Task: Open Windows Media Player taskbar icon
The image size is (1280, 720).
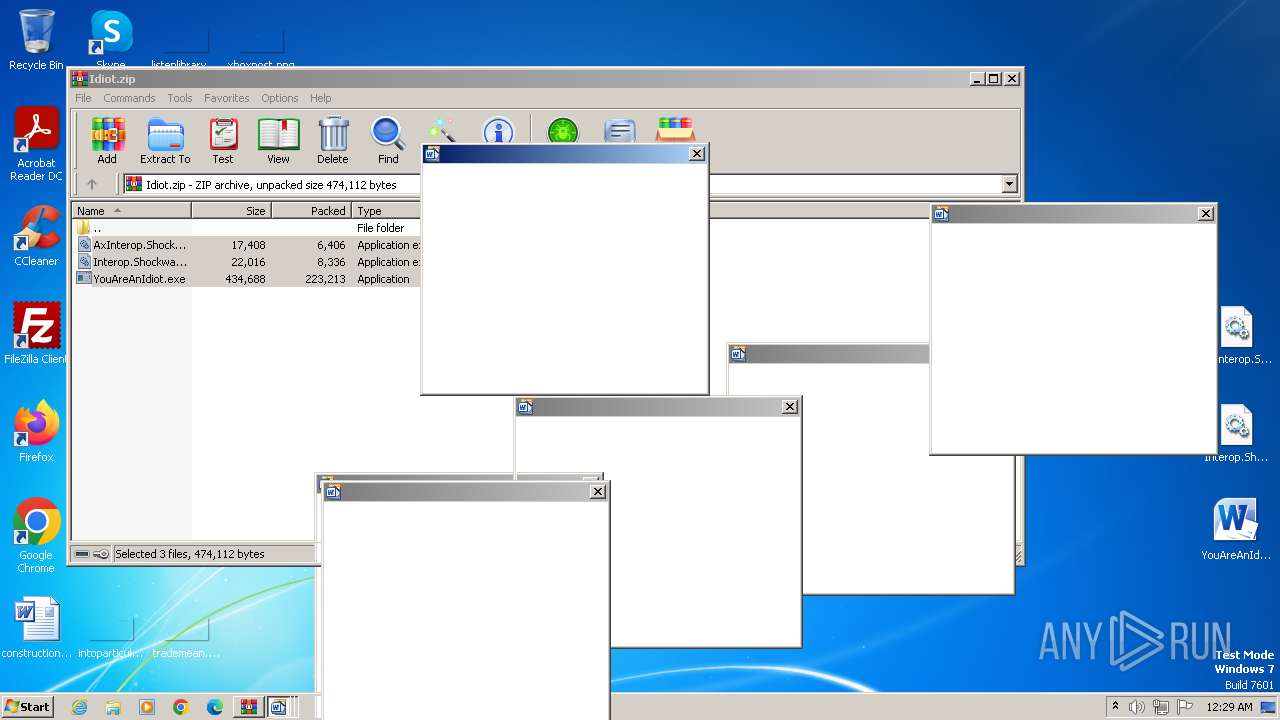Action: (x=147, y=707)
